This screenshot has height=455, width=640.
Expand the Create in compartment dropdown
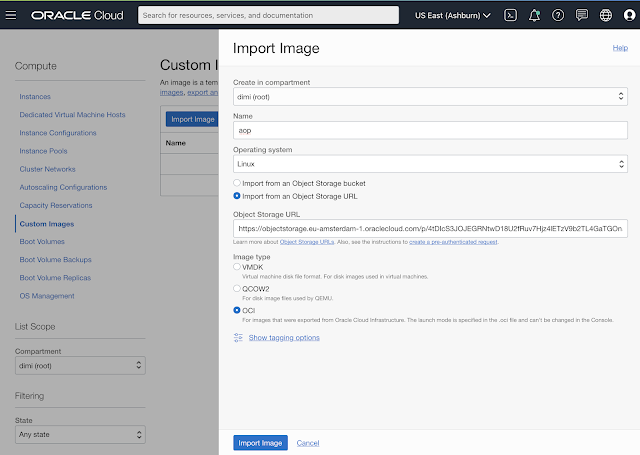point(430,96)
